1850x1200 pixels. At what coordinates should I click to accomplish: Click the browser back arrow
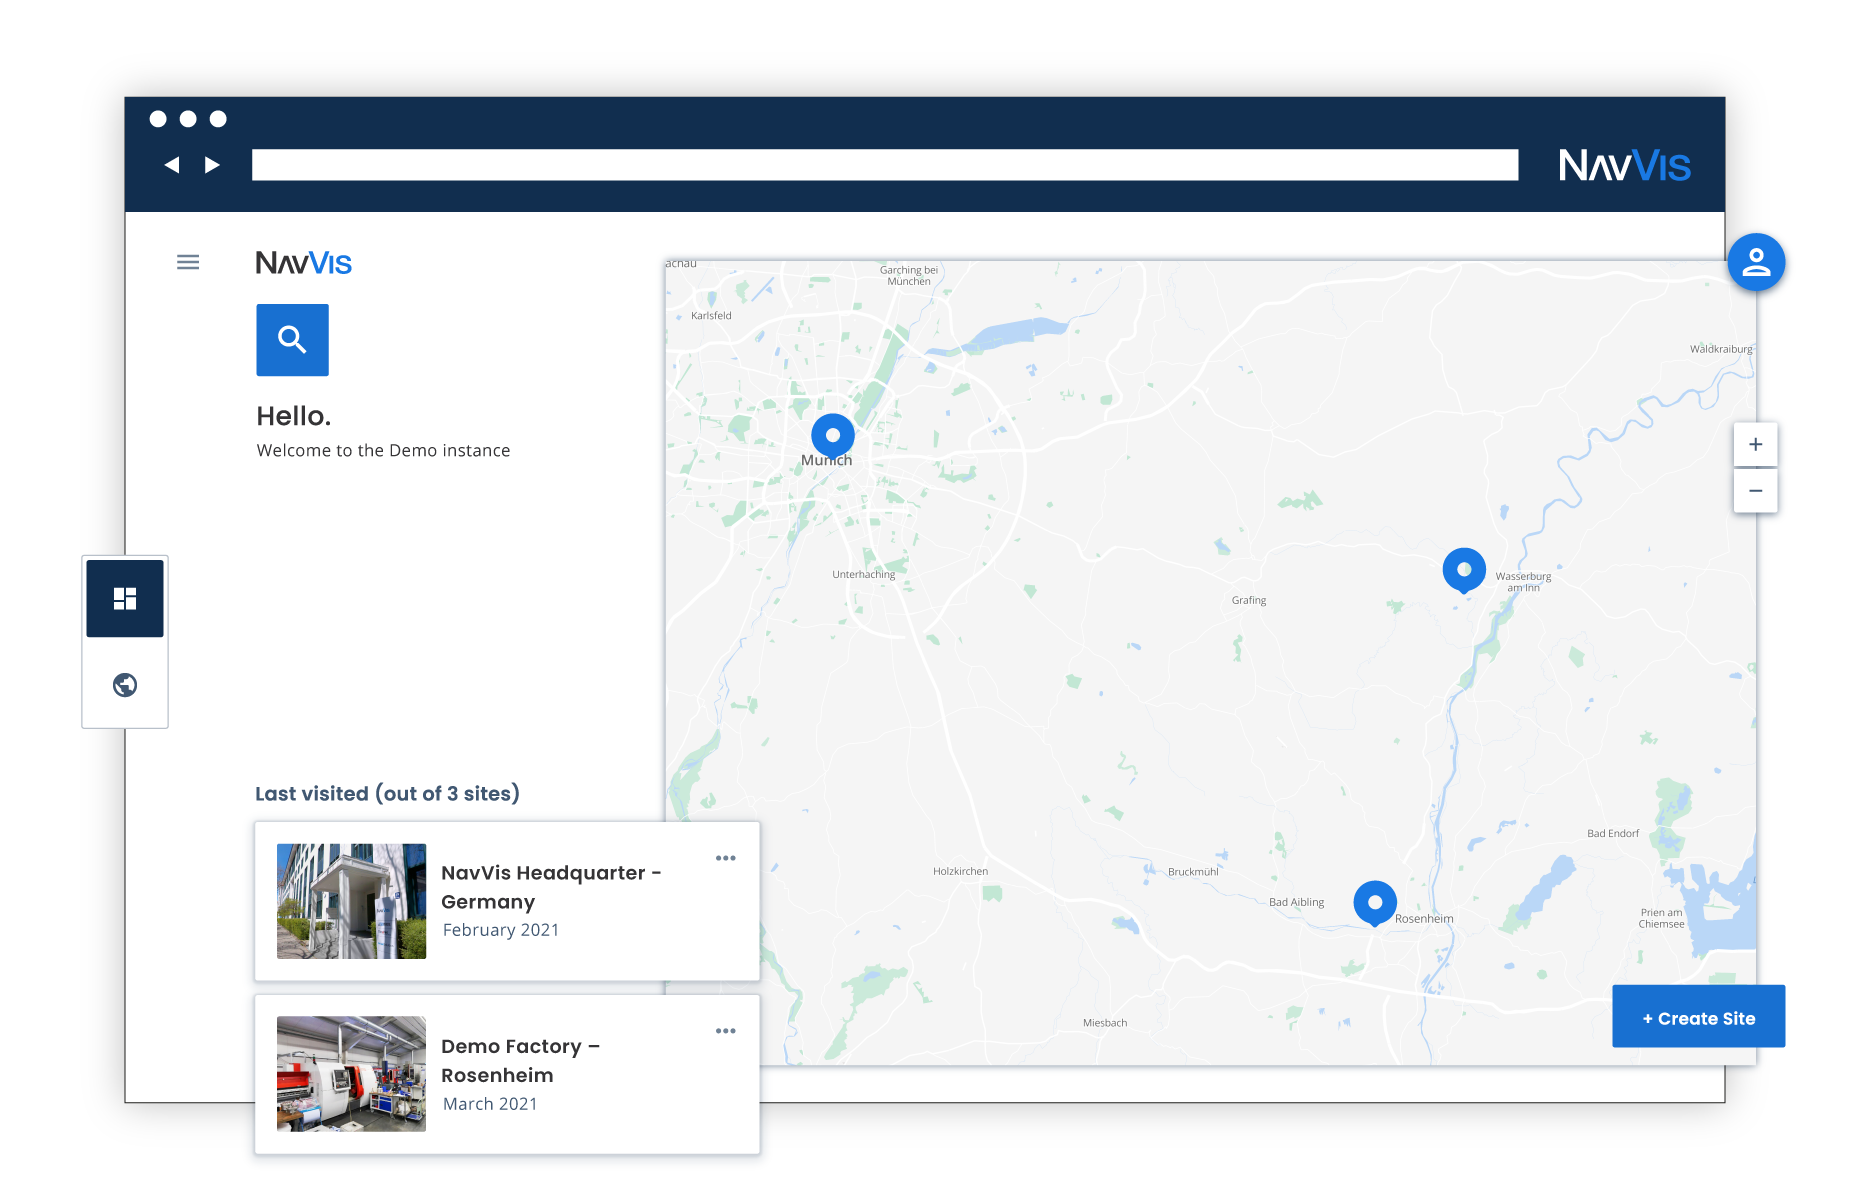tap(172, 165)
